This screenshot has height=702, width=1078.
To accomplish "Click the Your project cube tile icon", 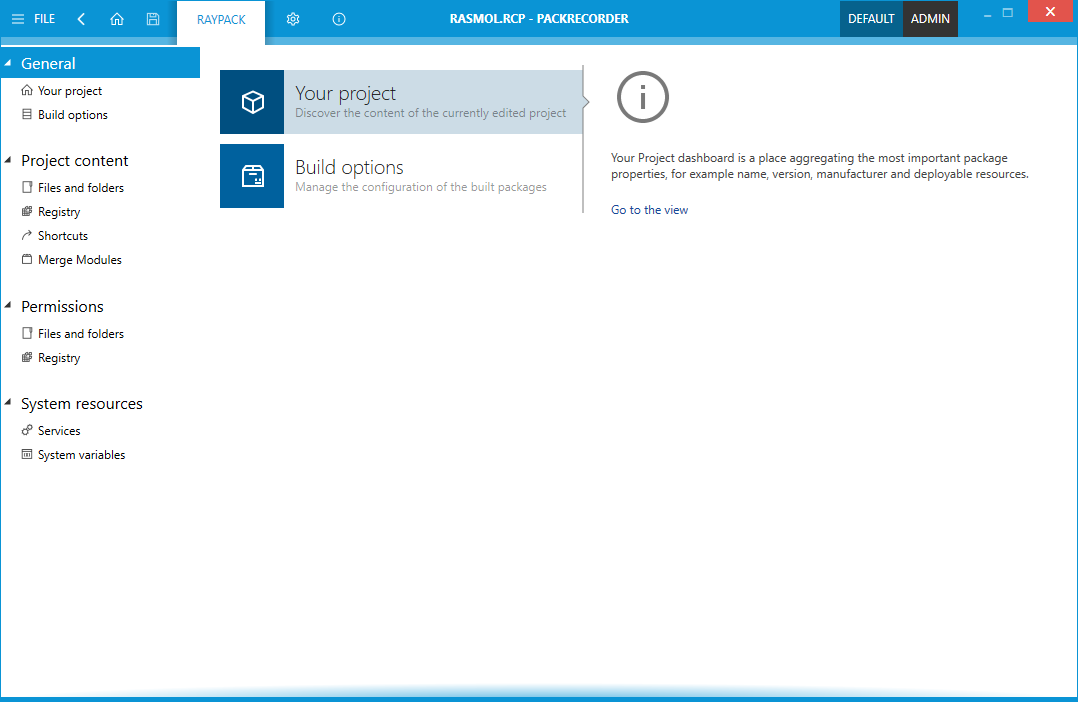I will 252,102.
